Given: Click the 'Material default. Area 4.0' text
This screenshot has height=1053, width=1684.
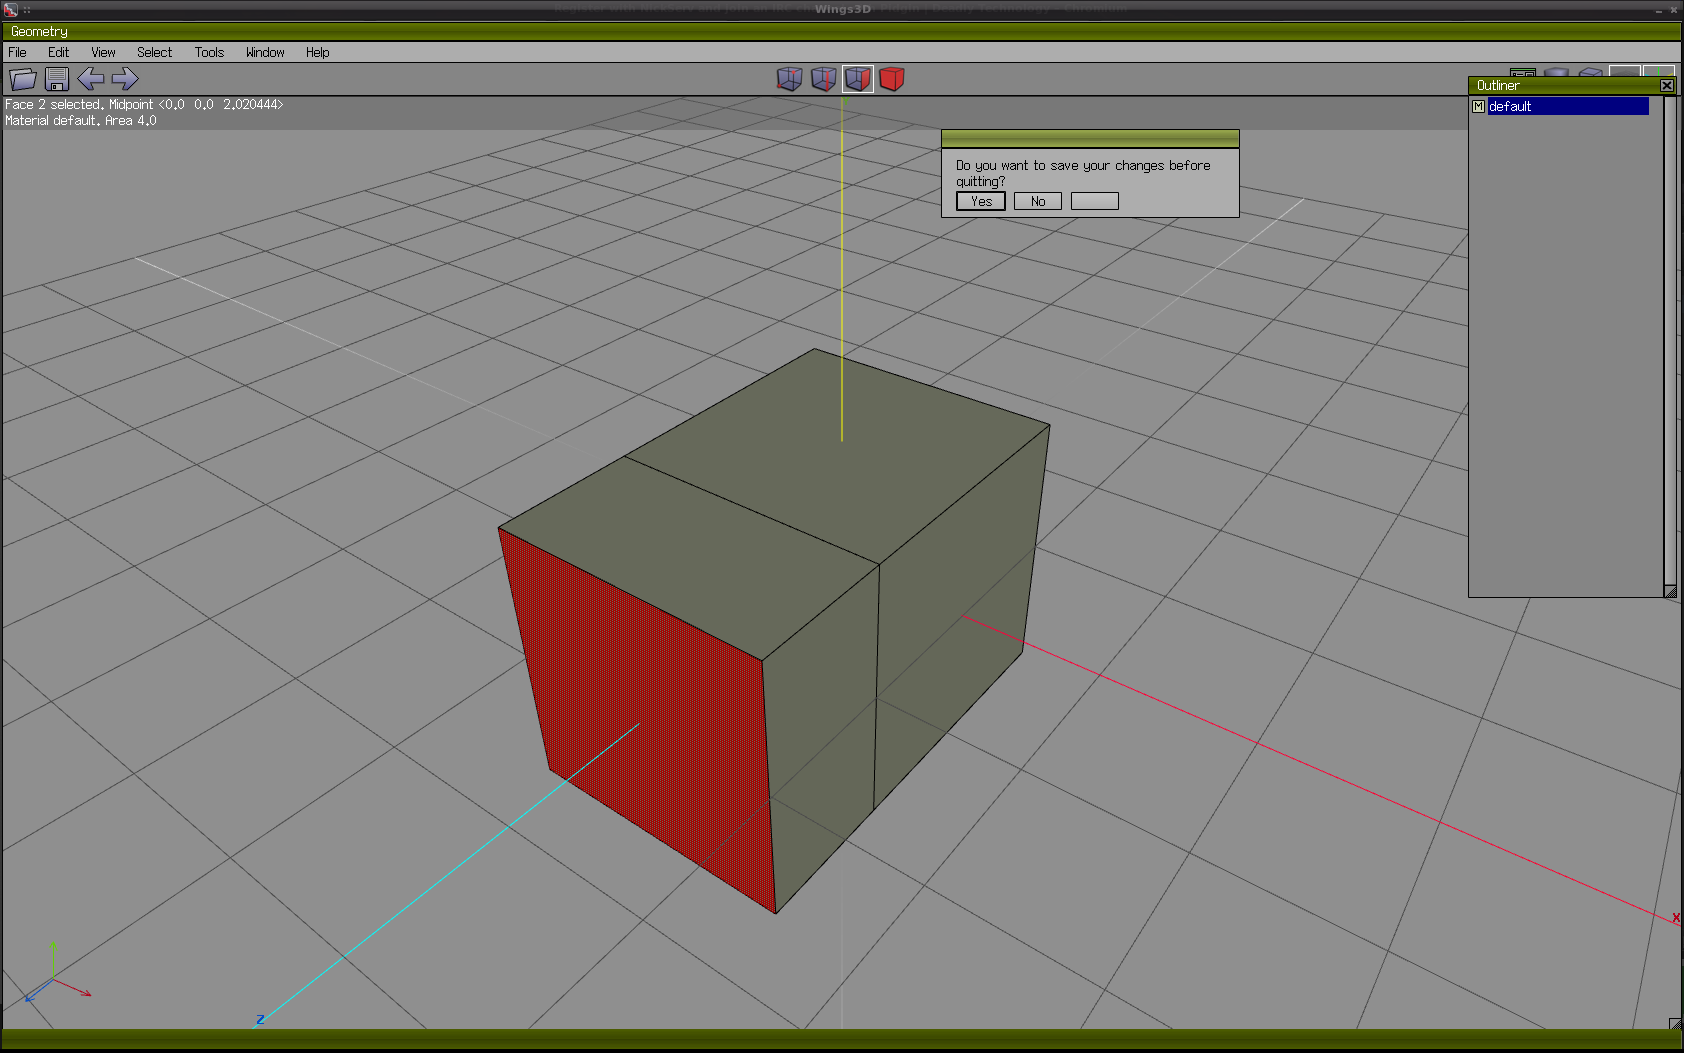Looking at the screenshot, I should tap(81, 120).
